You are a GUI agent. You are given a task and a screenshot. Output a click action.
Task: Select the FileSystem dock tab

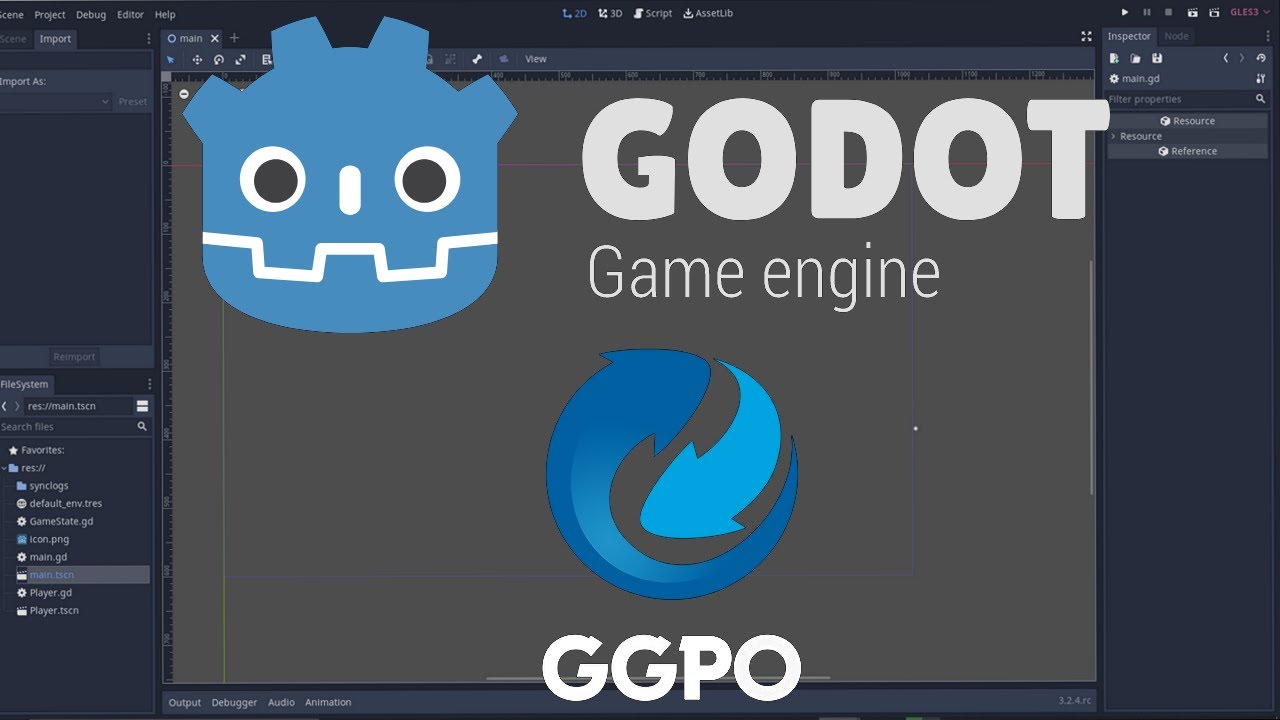[25, 384]
